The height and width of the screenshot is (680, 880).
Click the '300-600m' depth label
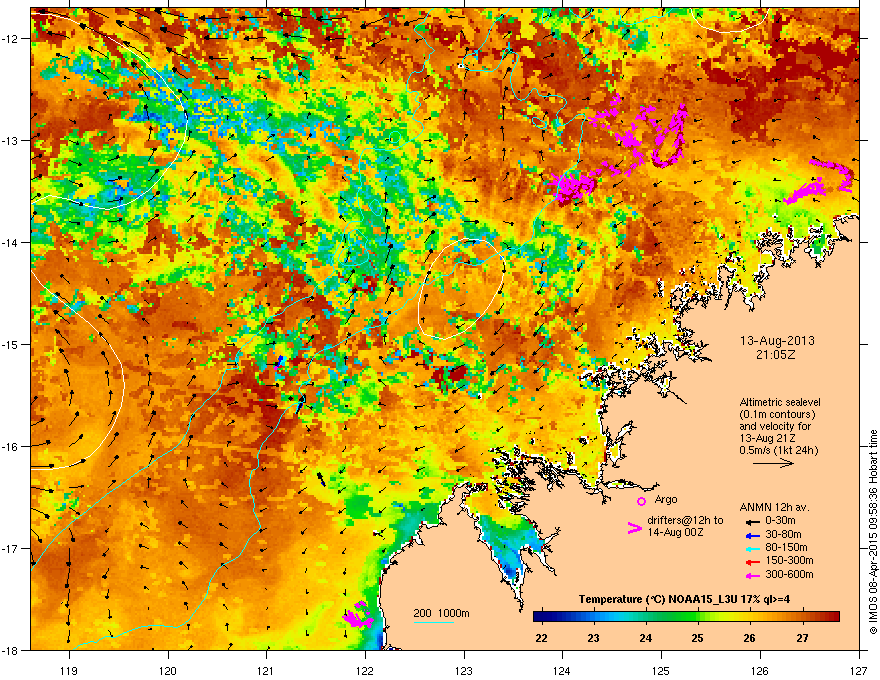pos(789,575)
